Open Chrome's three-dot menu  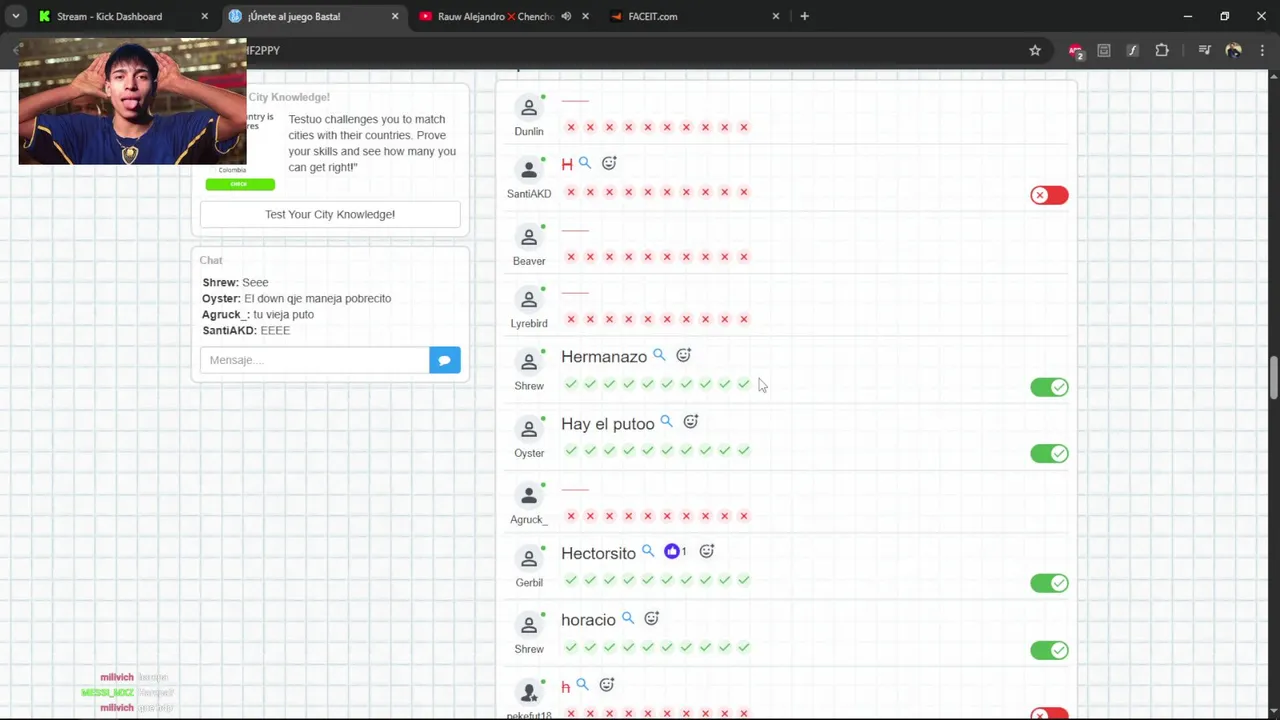pyautogui.click(x=1261, y=50)
